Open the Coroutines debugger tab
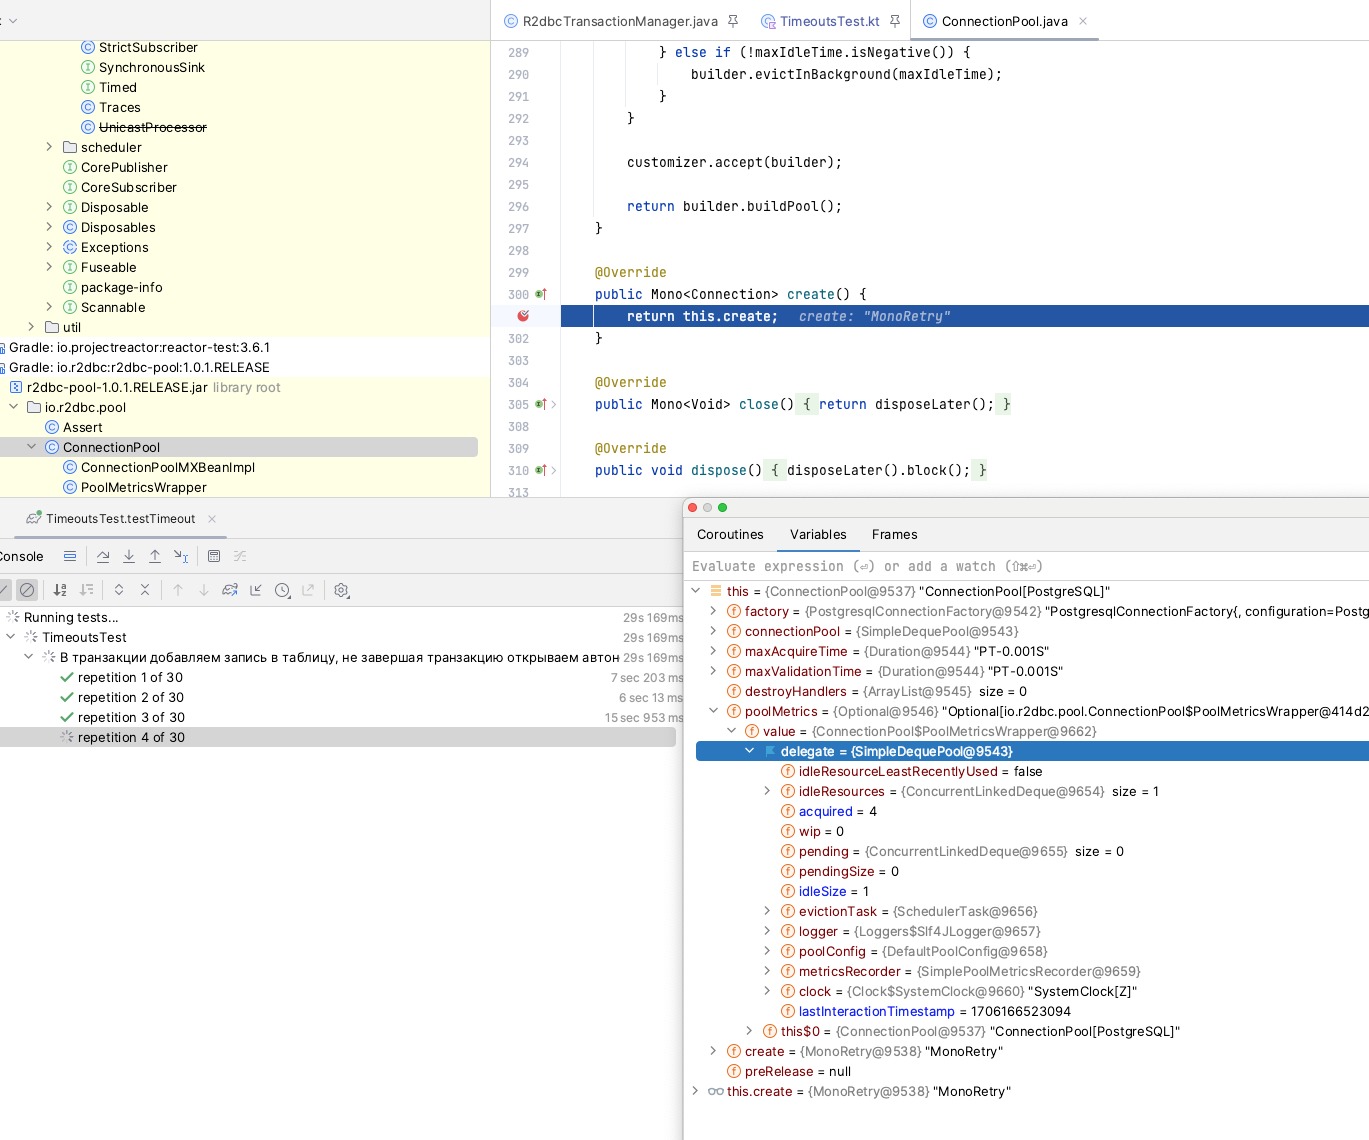This screenshot has width=1369, height=1140. pyautogui.click(x=730, y=535)
